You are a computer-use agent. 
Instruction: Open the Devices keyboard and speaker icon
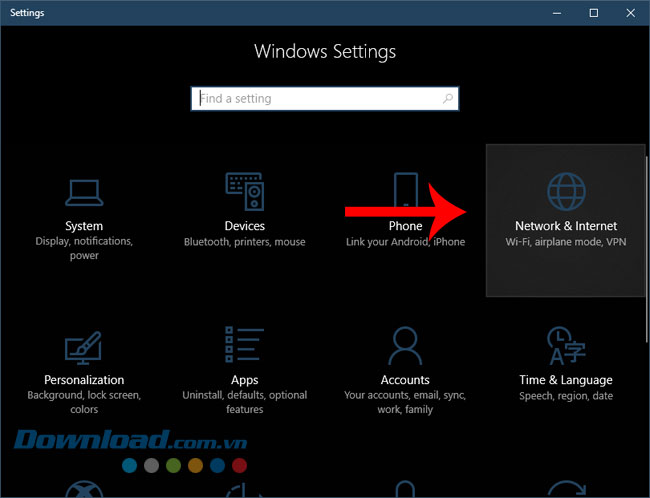244,191
